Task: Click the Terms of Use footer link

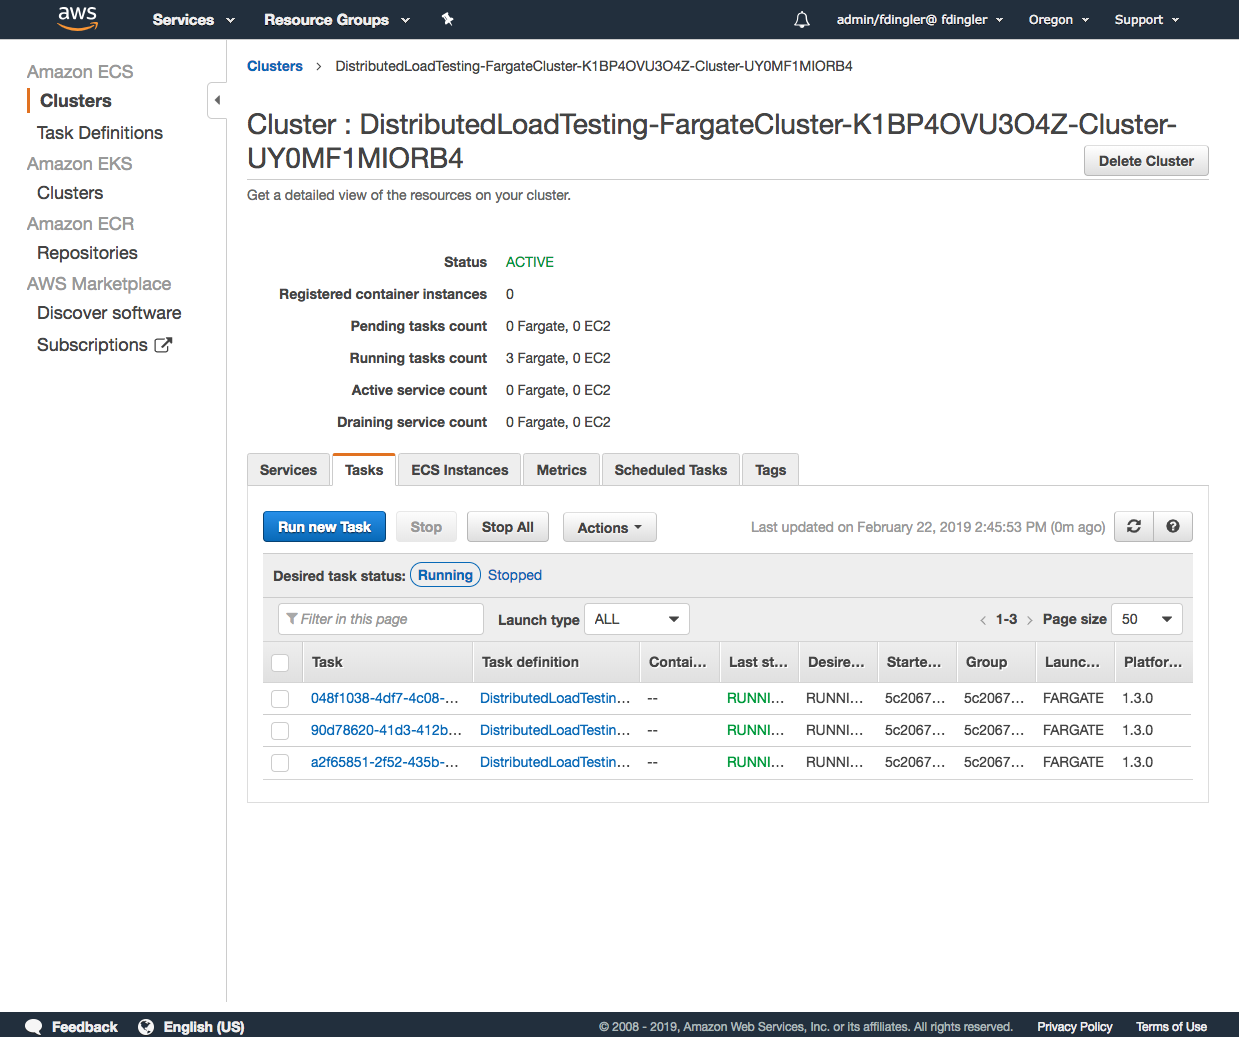Action: [1171, 1027]
